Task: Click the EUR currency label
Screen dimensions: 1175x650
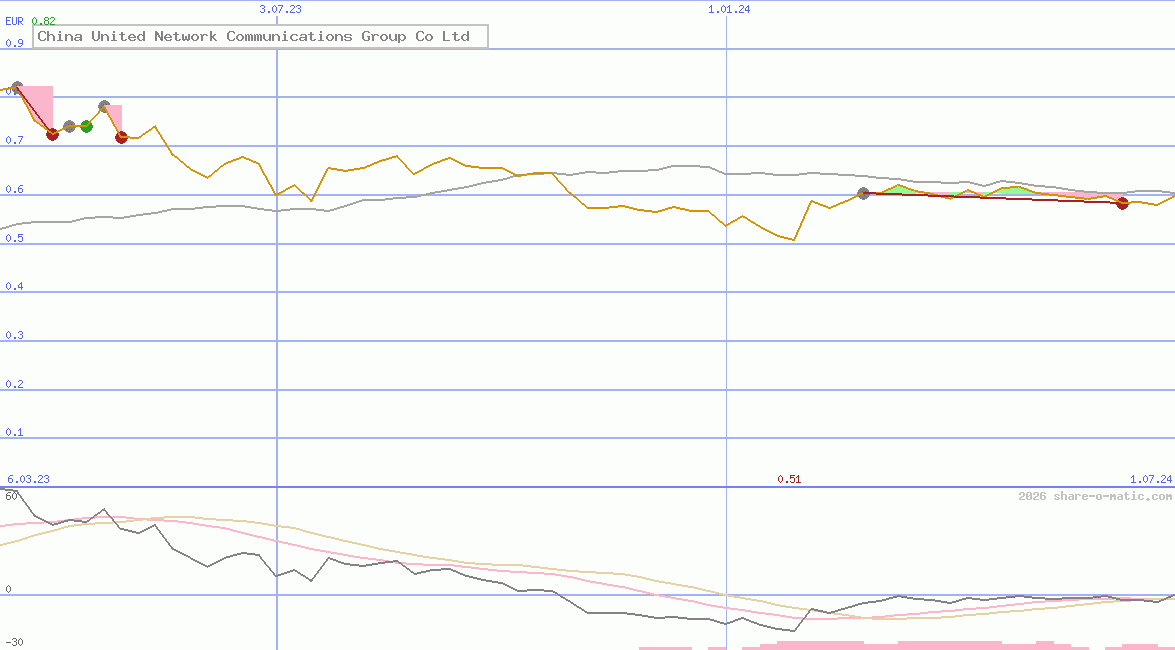Action: 13,20
